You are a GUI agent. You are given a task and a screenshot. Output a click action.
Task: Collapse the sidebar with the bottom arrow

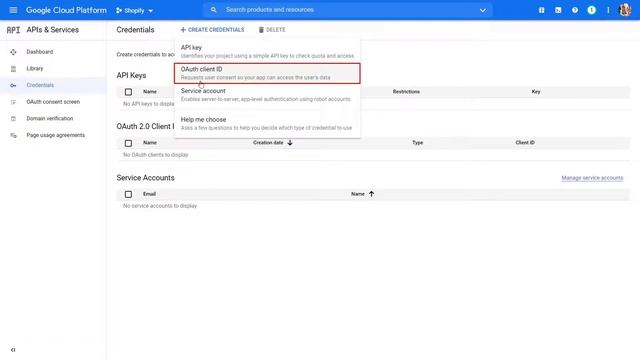13,350
